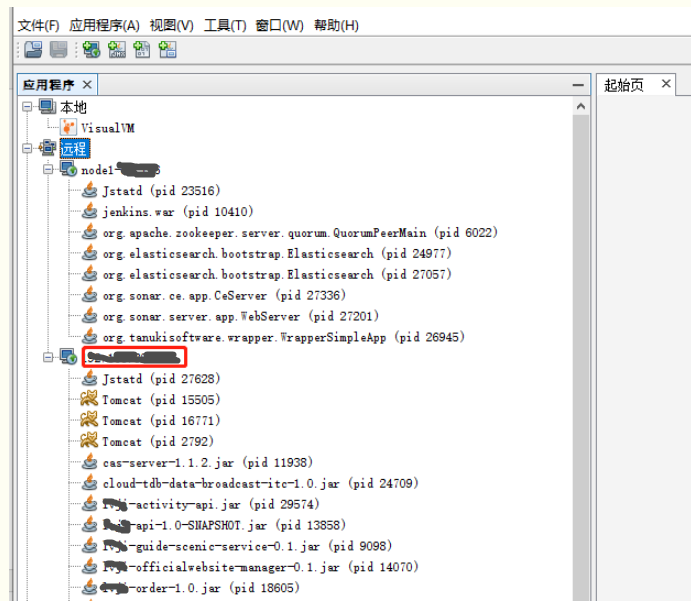Image resolution: width=691 pixels, height=601 pixels.
Task: Select Tomcat (pid 15505)
Action: click(161, 400)
